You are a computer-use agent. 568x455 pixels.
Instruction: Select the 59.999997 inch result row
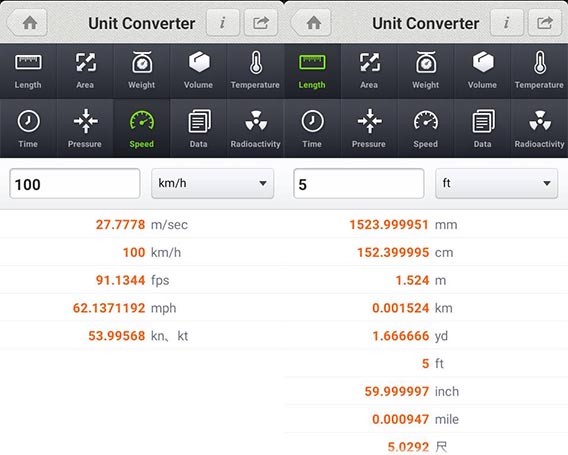point(426,391)
